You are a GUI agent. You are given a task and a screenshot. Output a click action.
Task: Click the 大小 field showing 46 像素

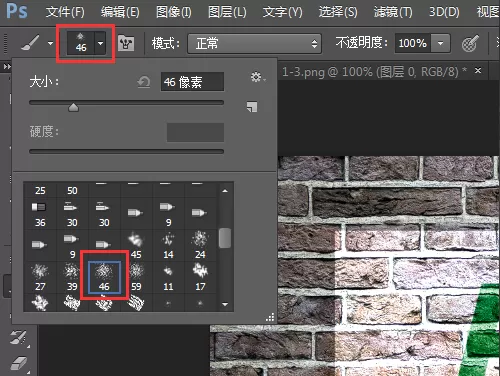(192, 82)
